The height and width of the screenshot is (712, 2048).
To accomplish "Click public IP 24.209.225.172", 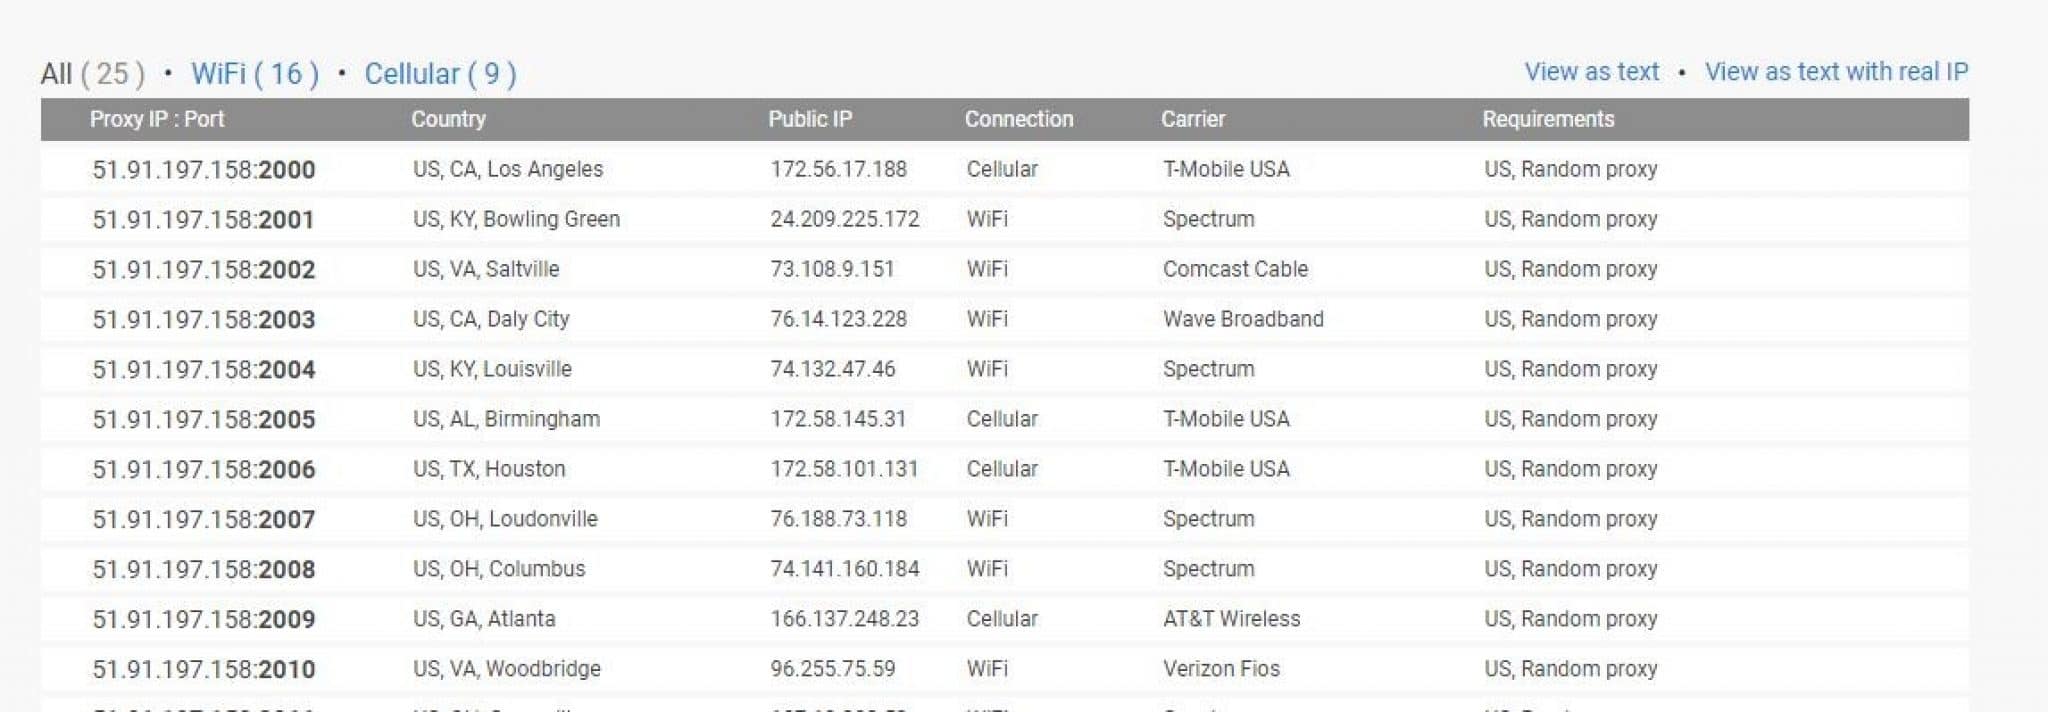I will click(x=844, y=219).
